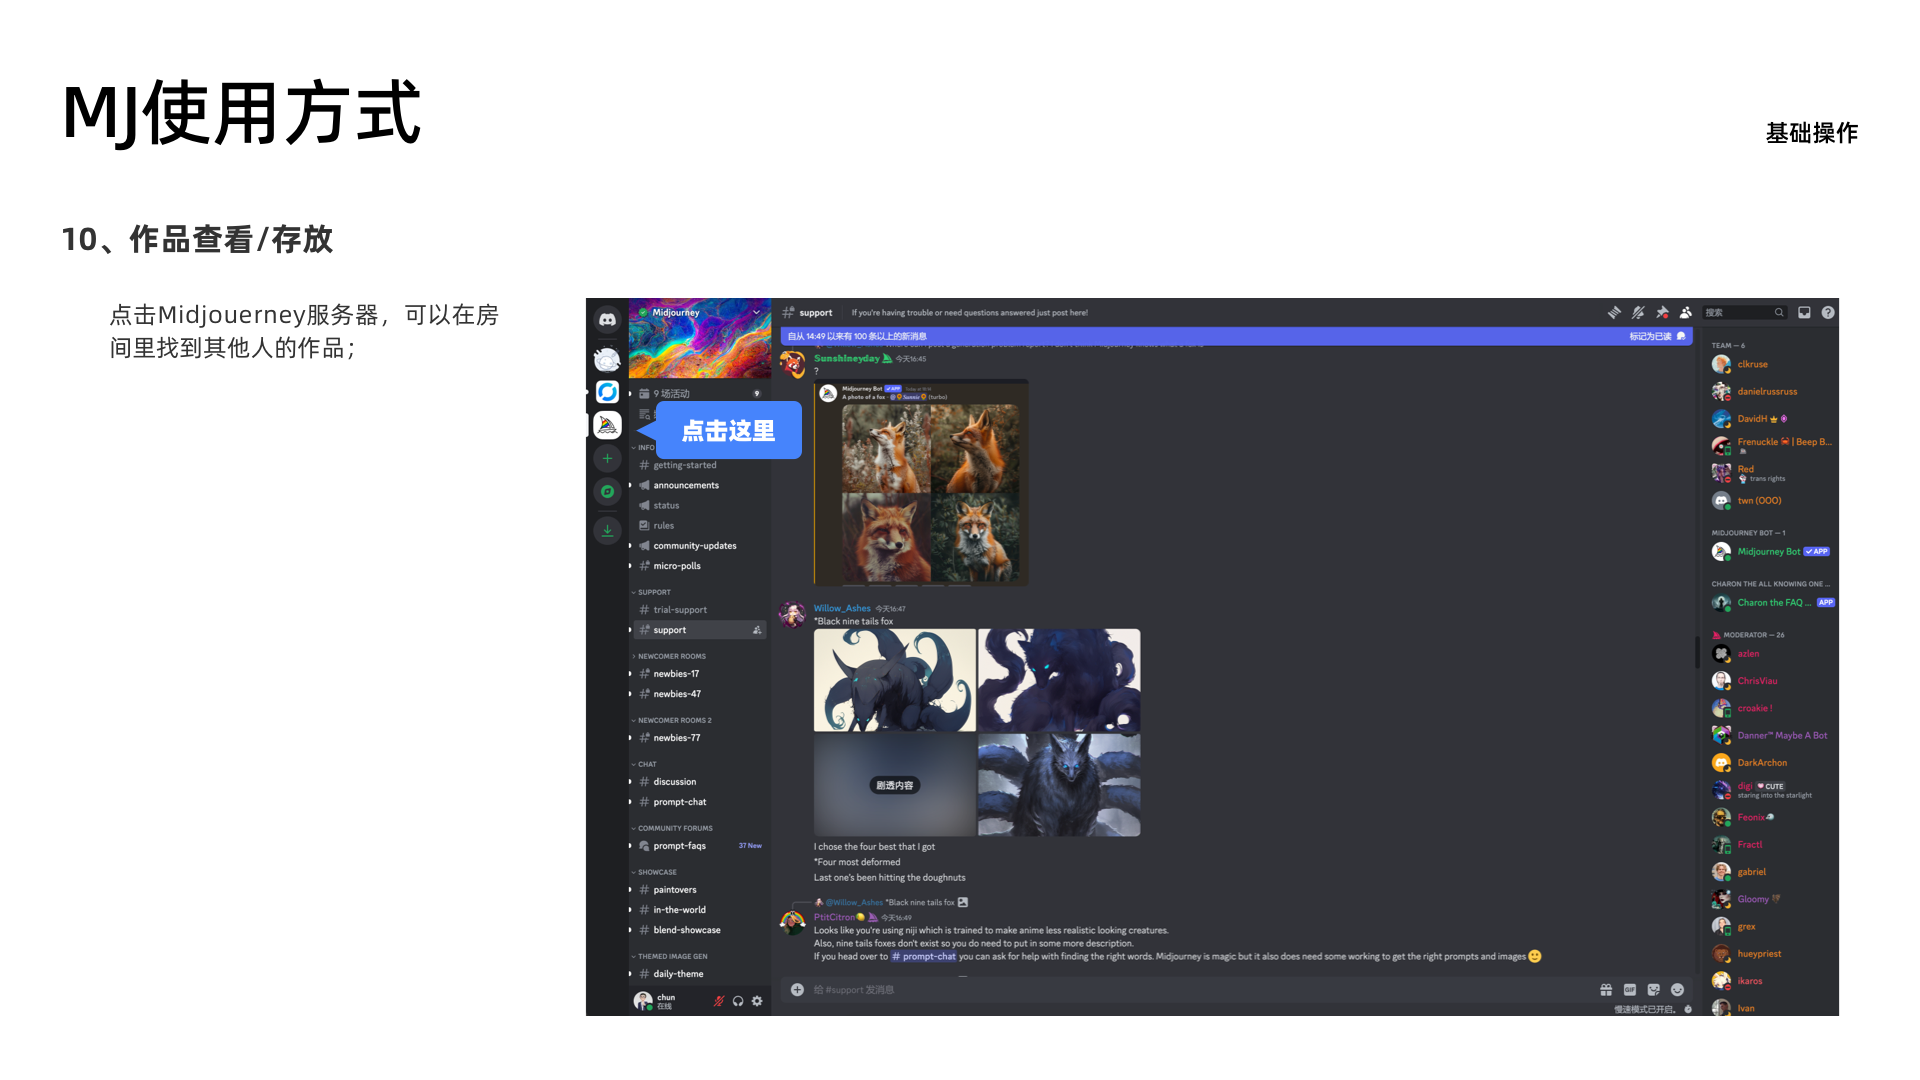The image size is (1920, 1080).
Task: Click the Discord home icon
Action: 607,320
